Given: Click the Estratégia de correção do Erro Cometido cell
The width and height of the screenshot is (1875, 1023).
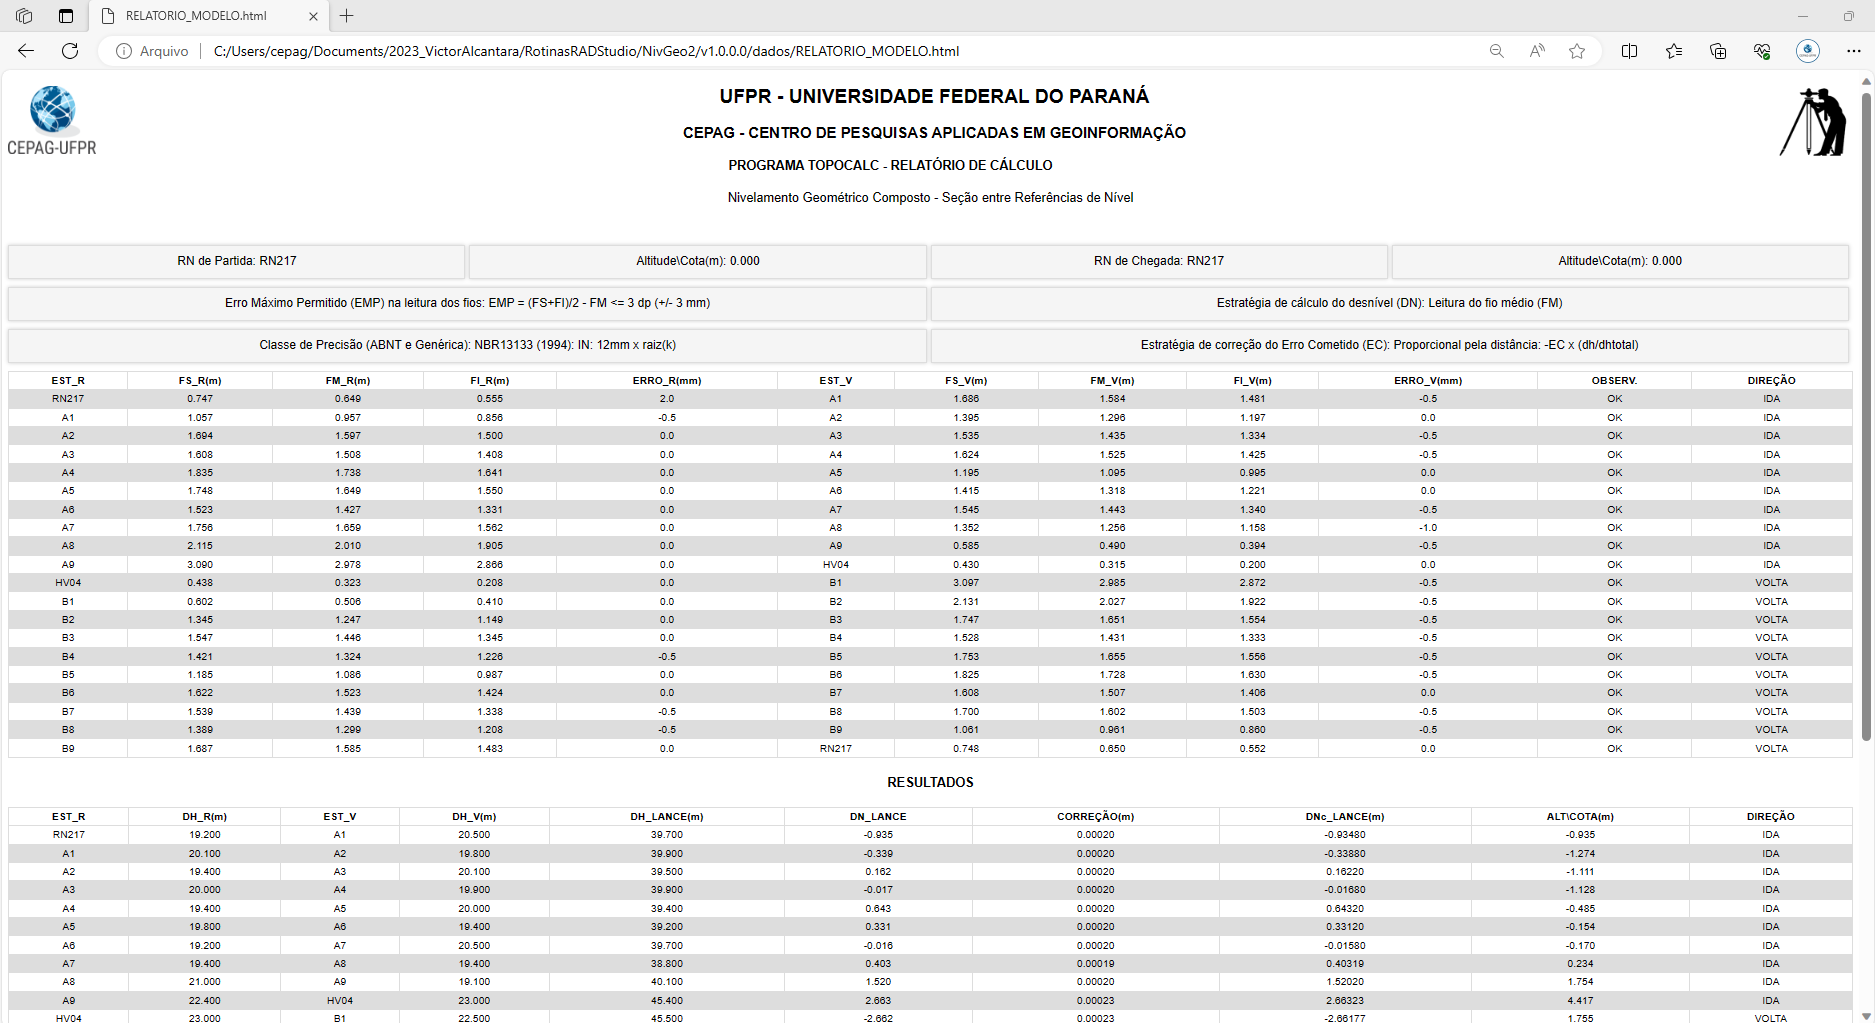Looking at the screenshot, I should click(x=1389, y=345).
